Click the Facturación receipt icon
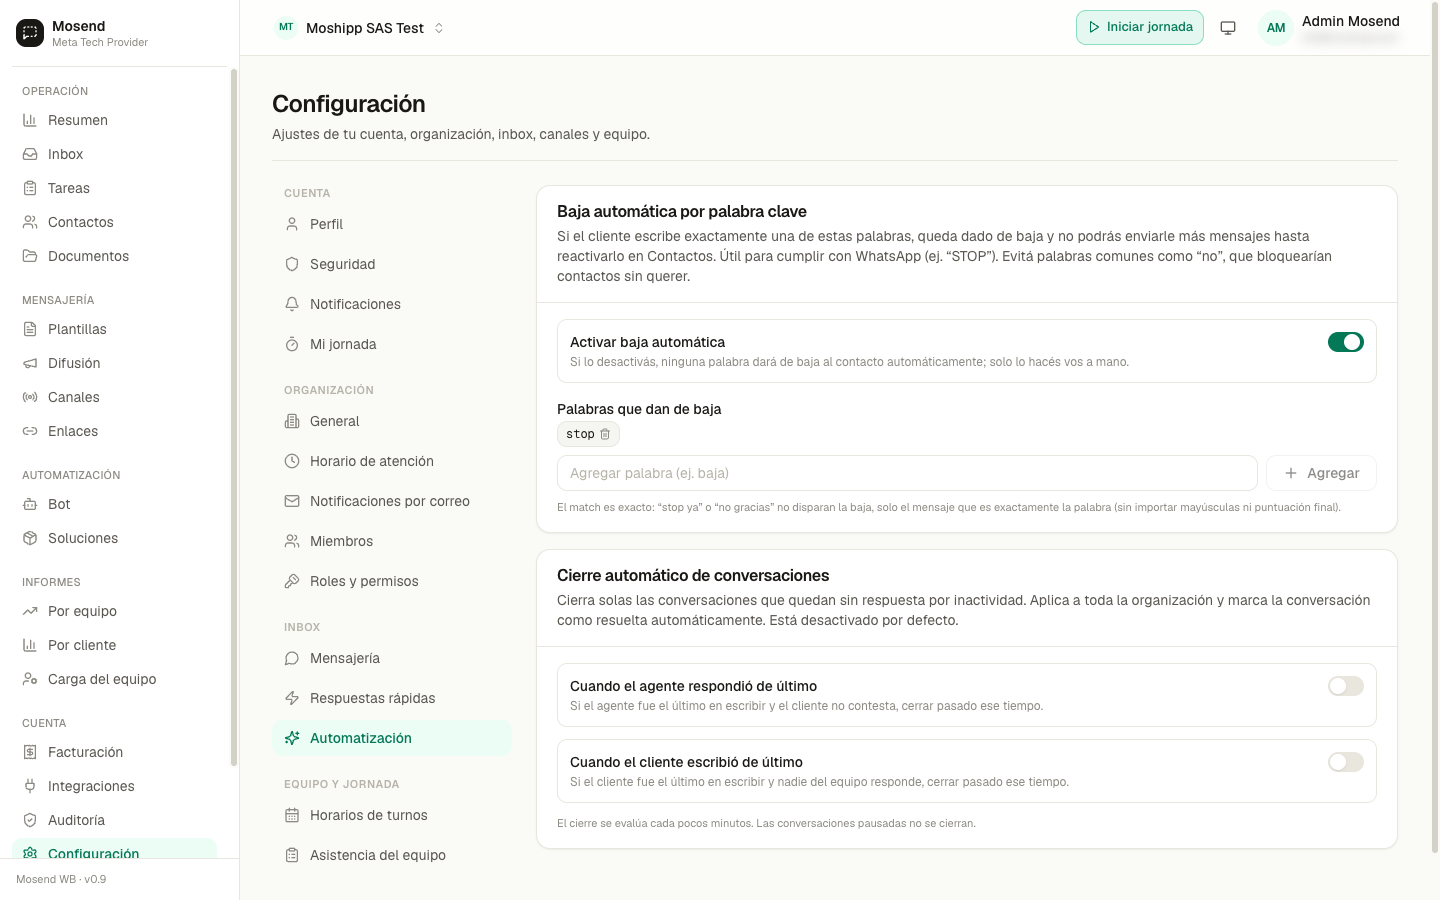This screenshot has width=1440, height=900. (30, 752)
